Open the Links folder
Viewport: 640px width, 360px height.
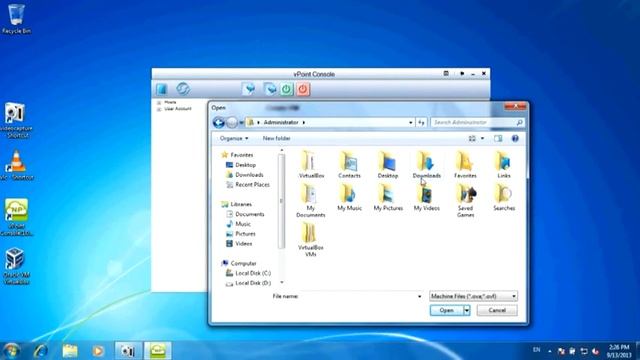pyautogui.click(x=504, y=165)
